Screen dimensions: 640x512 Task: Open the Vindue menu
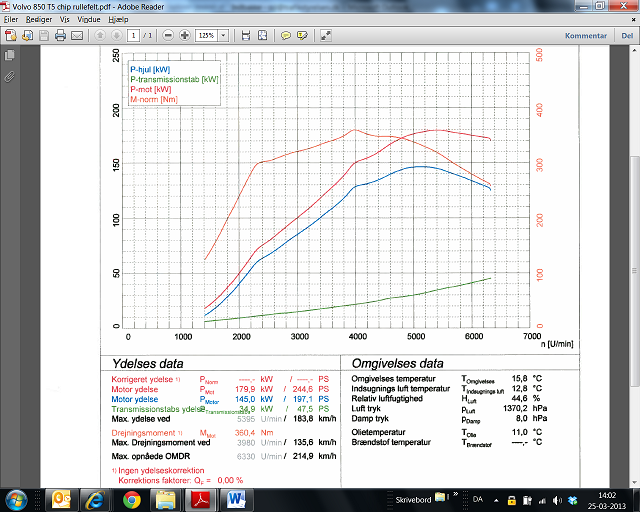[89, 20]
